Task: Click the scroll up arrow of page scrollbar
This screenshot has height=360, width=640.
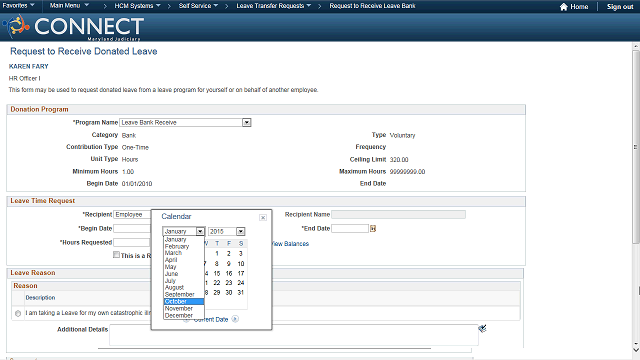Action: tap(636, 47)
